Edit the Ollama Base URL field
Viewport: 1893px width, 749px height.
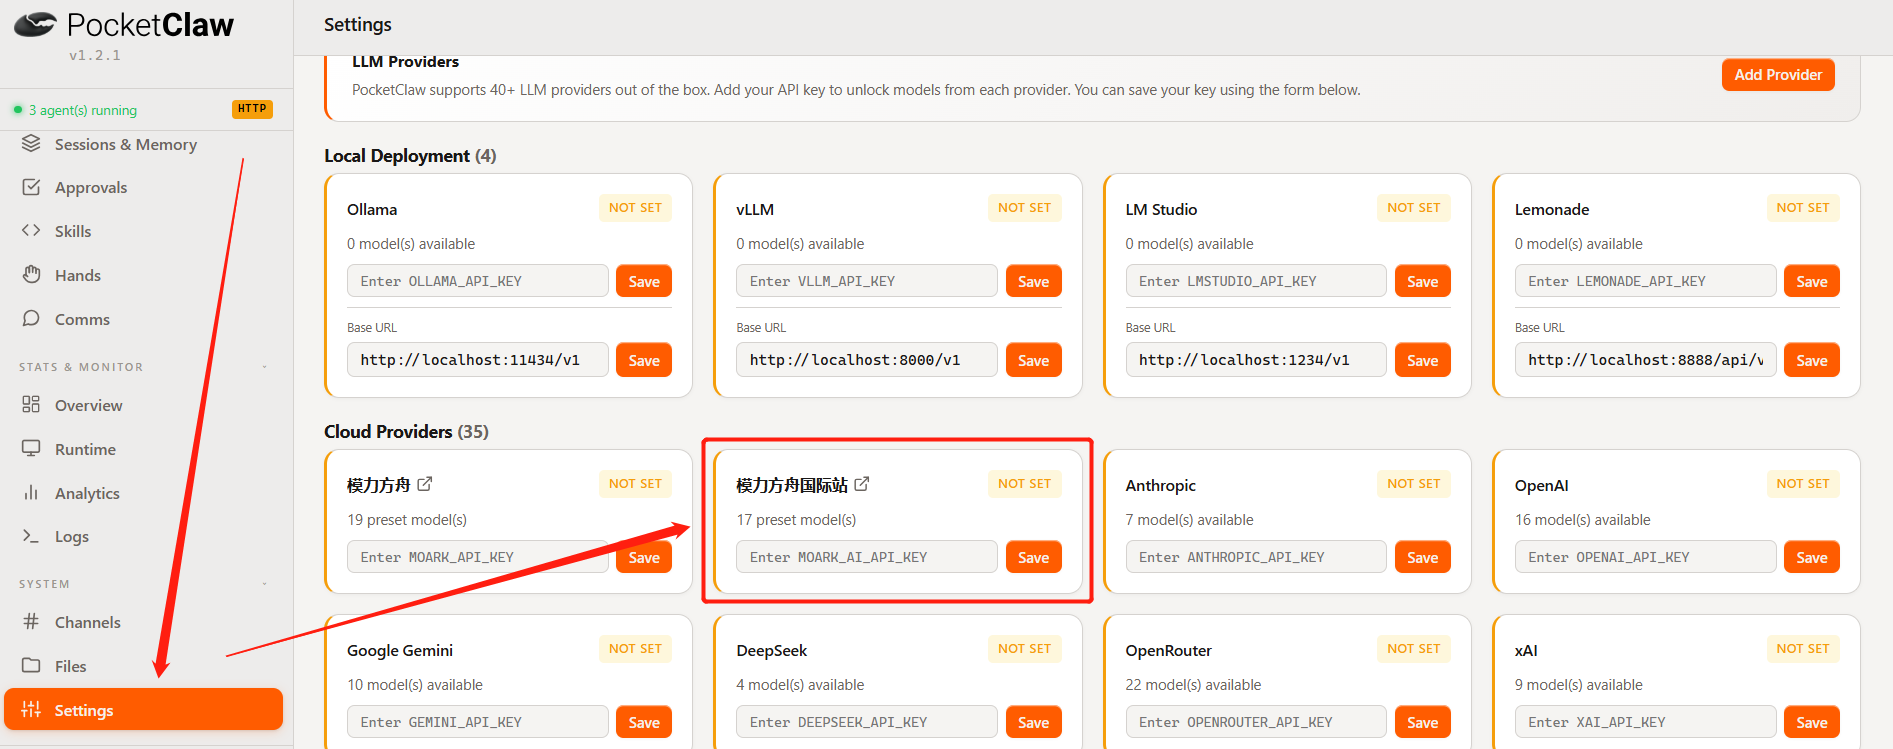(x=478, y=360)
